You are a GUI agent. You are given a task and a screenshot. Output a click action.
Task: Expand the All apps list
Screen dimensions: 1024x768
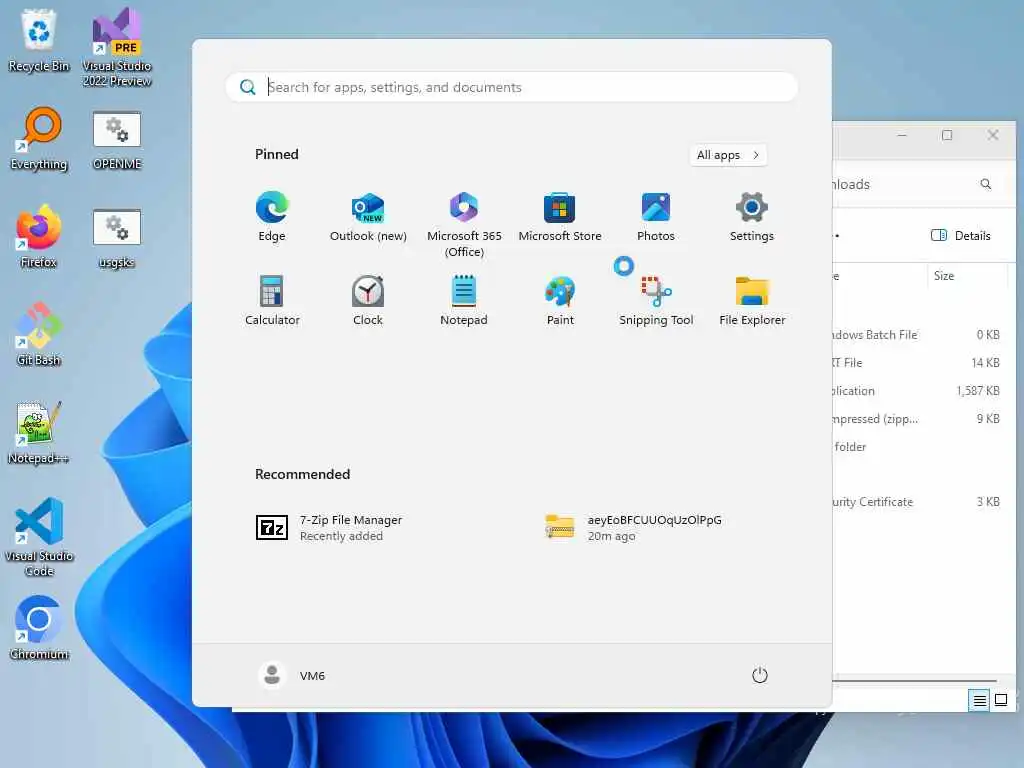tap(728, 155)
